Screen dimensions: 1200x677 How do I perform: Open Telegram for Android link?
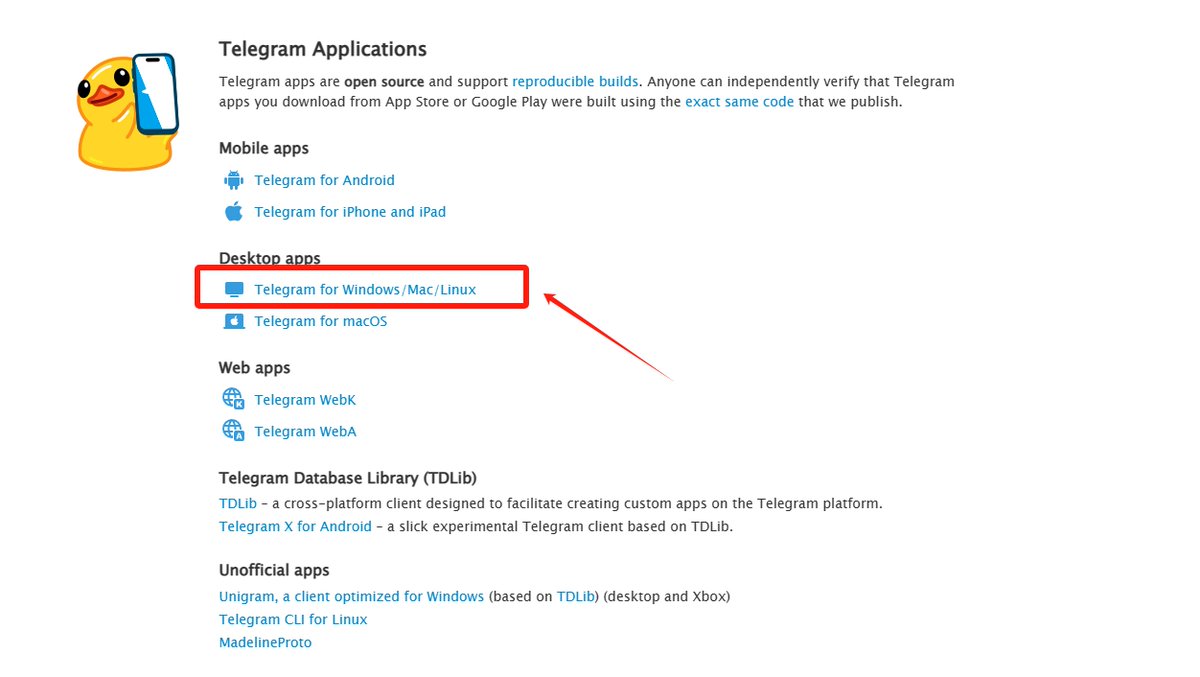(x=324, y=180)
